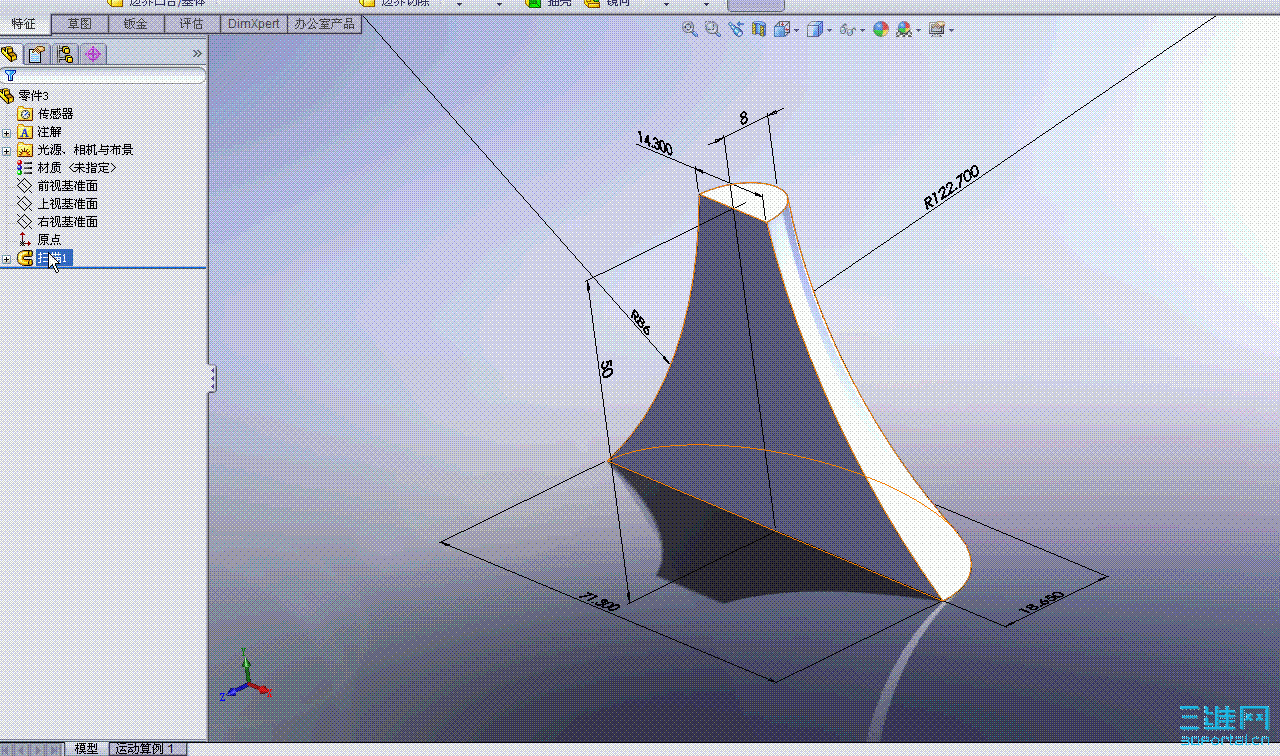
Task: Click the panel collapse handle on splitter
Action: [212, 379]
